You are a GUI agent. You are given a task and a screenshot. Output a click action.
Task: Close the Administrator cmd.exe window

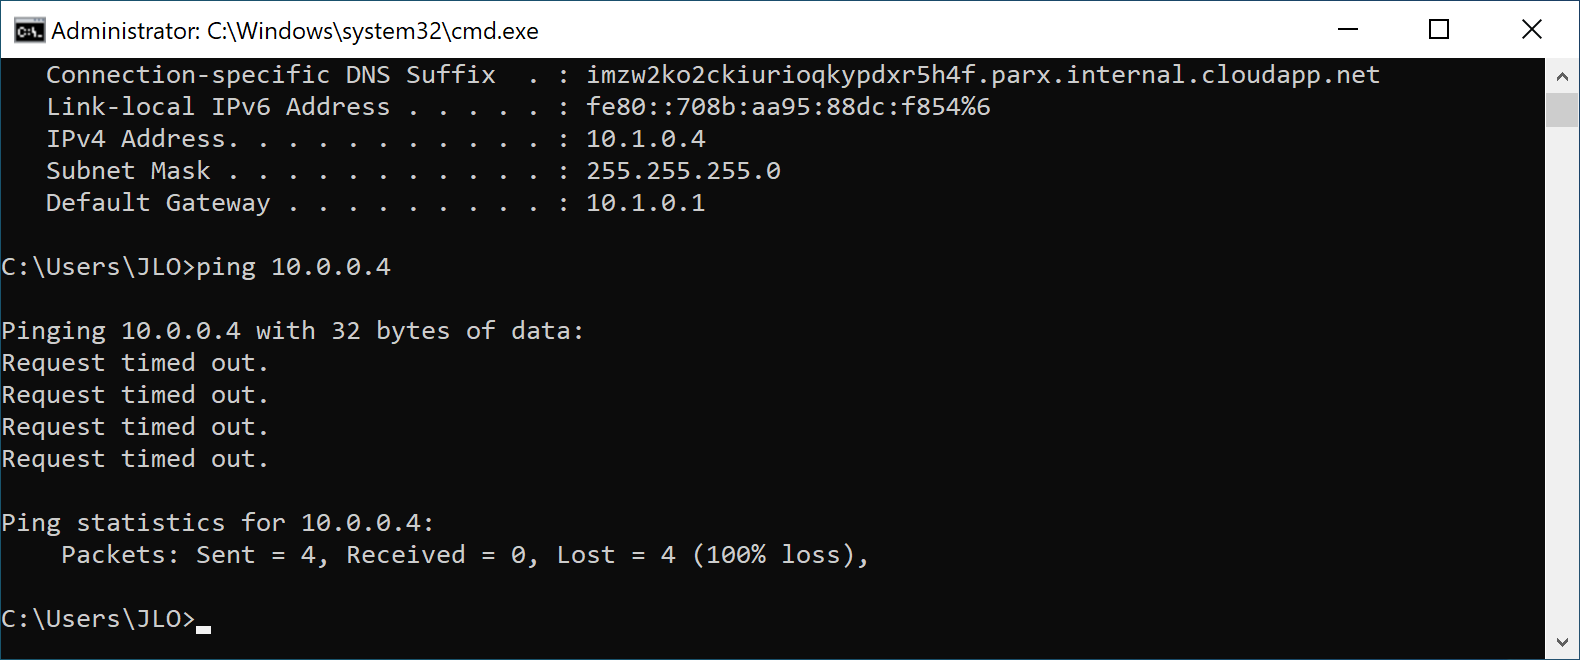click(x=1531, y=30)
